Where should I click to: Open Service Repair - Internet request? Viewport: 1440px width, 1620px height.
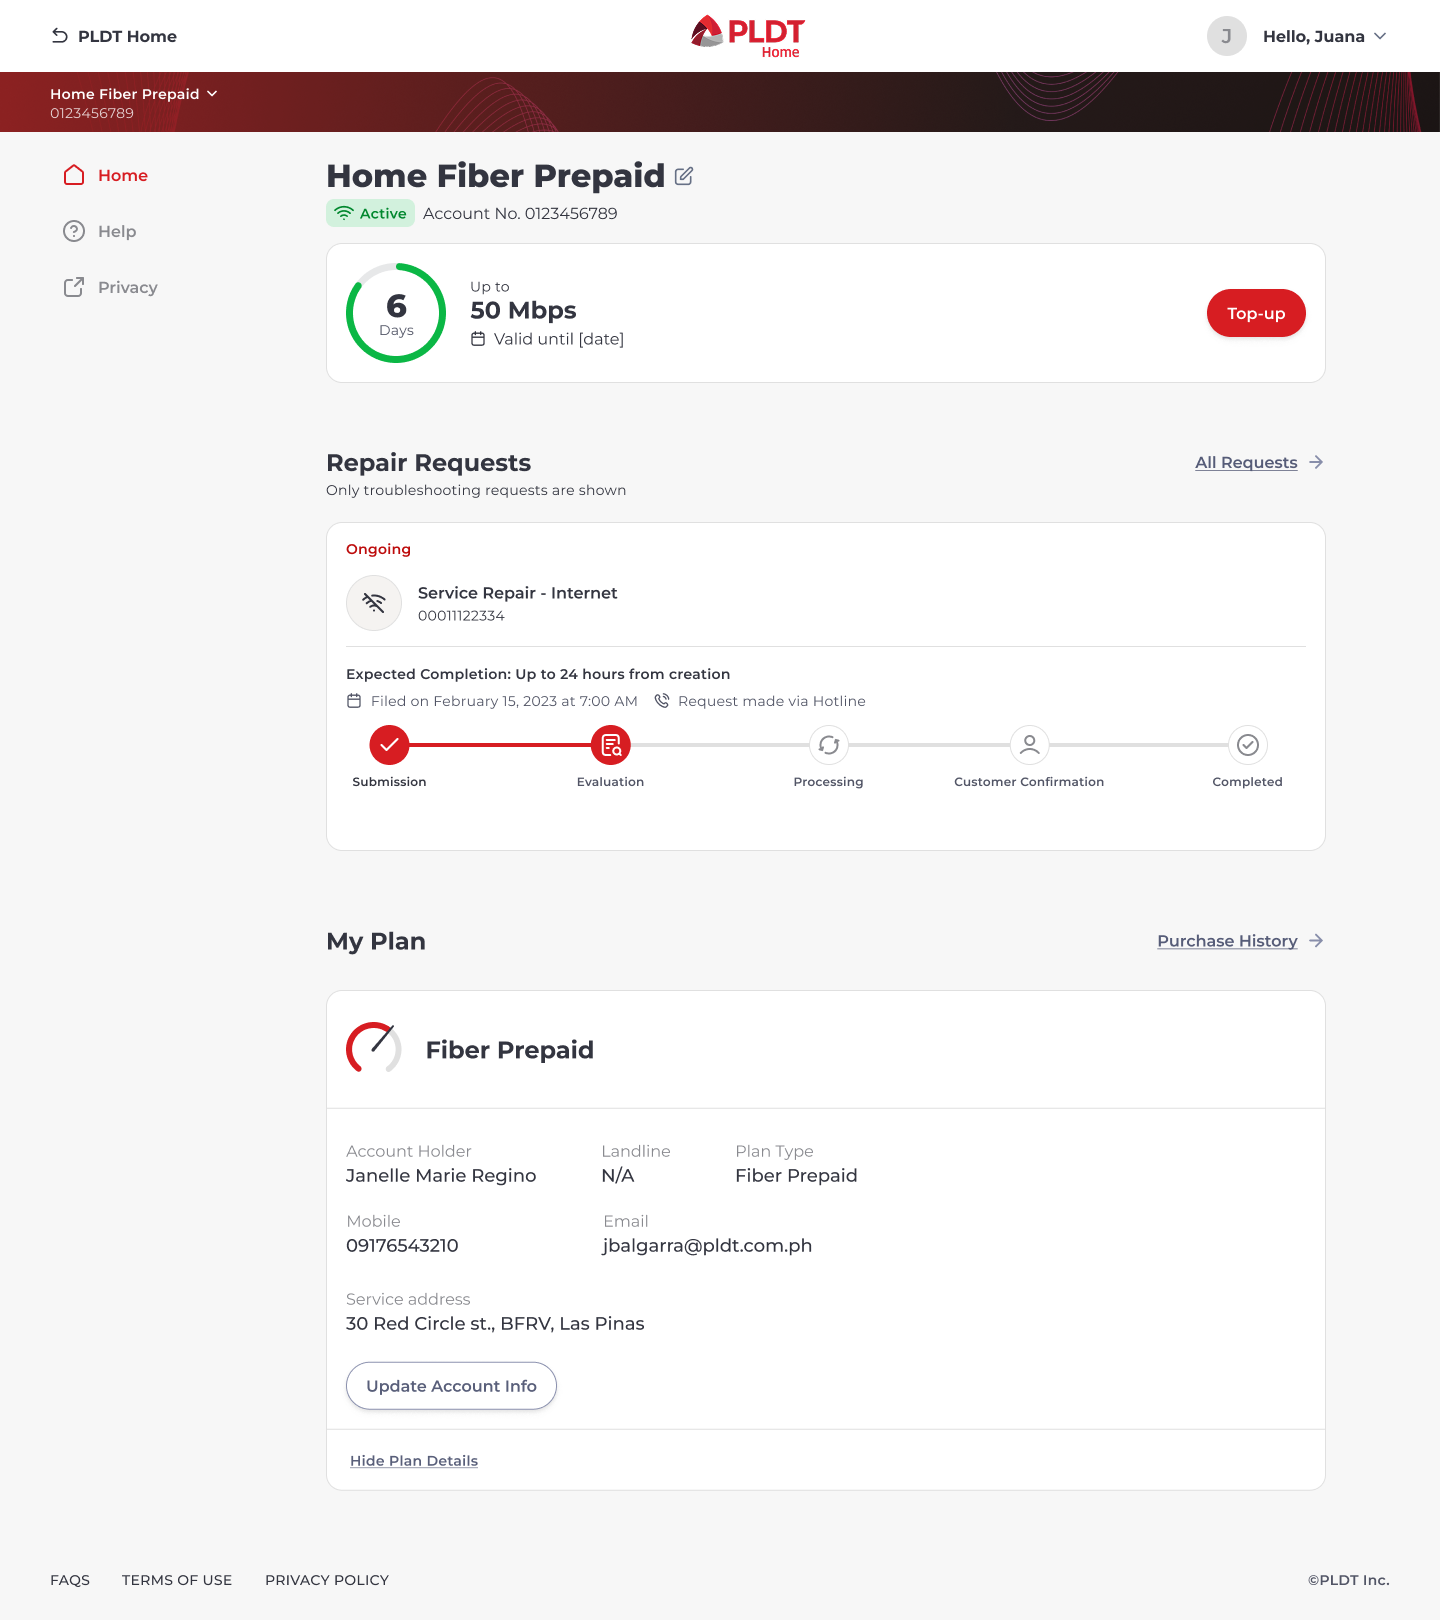tap(517, 593)
